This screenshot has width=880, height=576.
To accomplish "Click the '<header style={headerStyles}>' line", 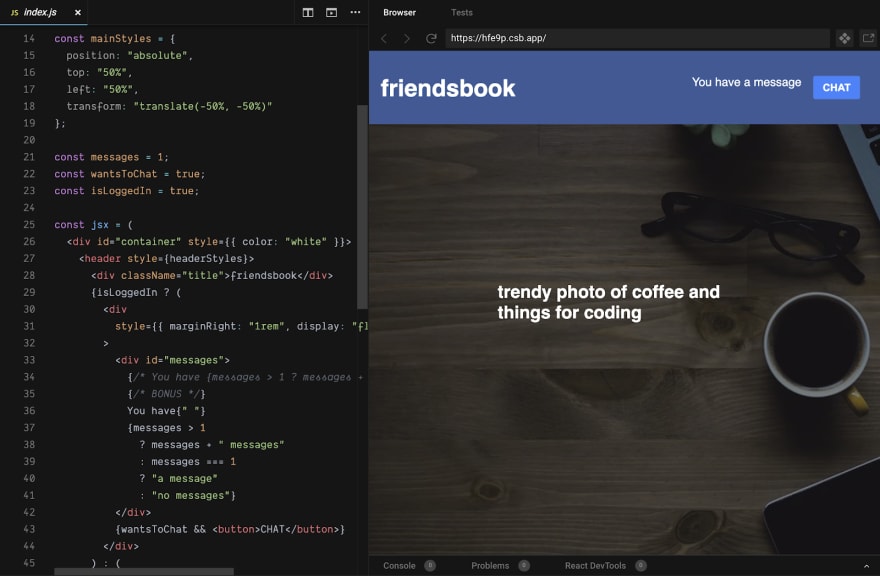I will [166, 259].
